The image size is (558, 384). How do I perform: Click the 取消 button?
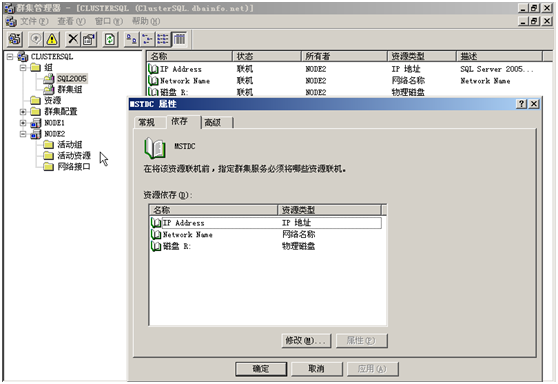(316, 369)
